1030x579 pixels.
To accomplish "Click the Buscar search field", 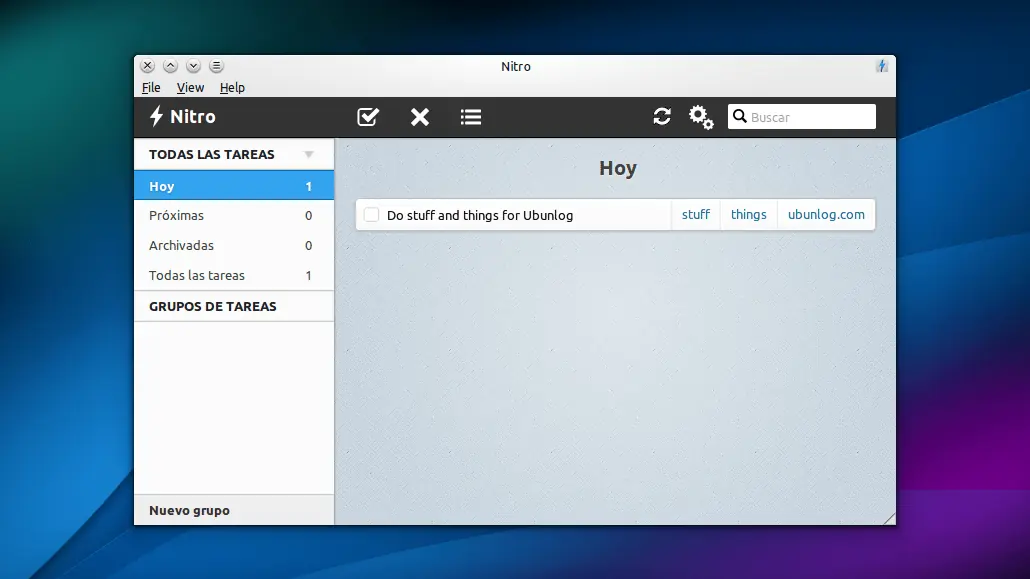I will [x=801, y=116].
